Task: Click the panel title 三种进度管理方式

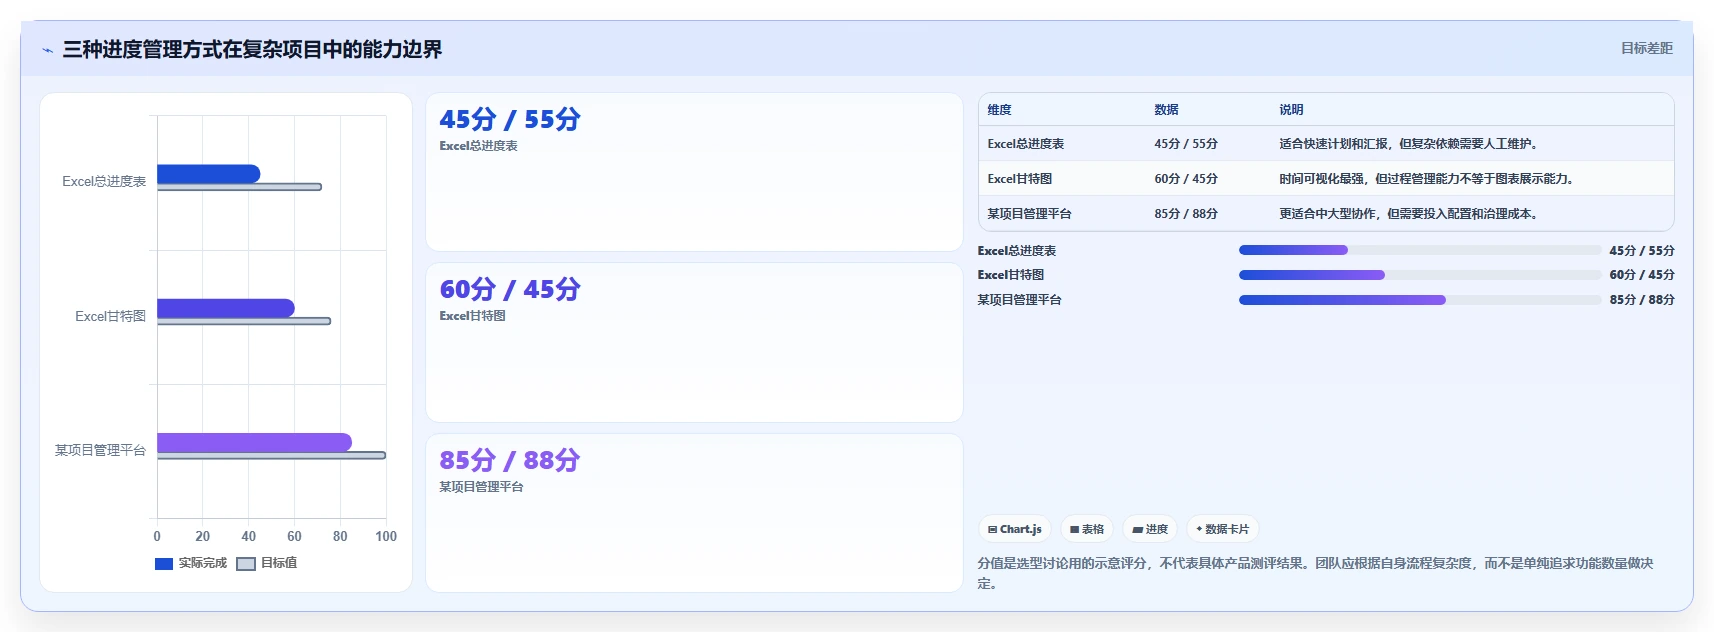Action: pyautogui.click(x=252, y=49)
